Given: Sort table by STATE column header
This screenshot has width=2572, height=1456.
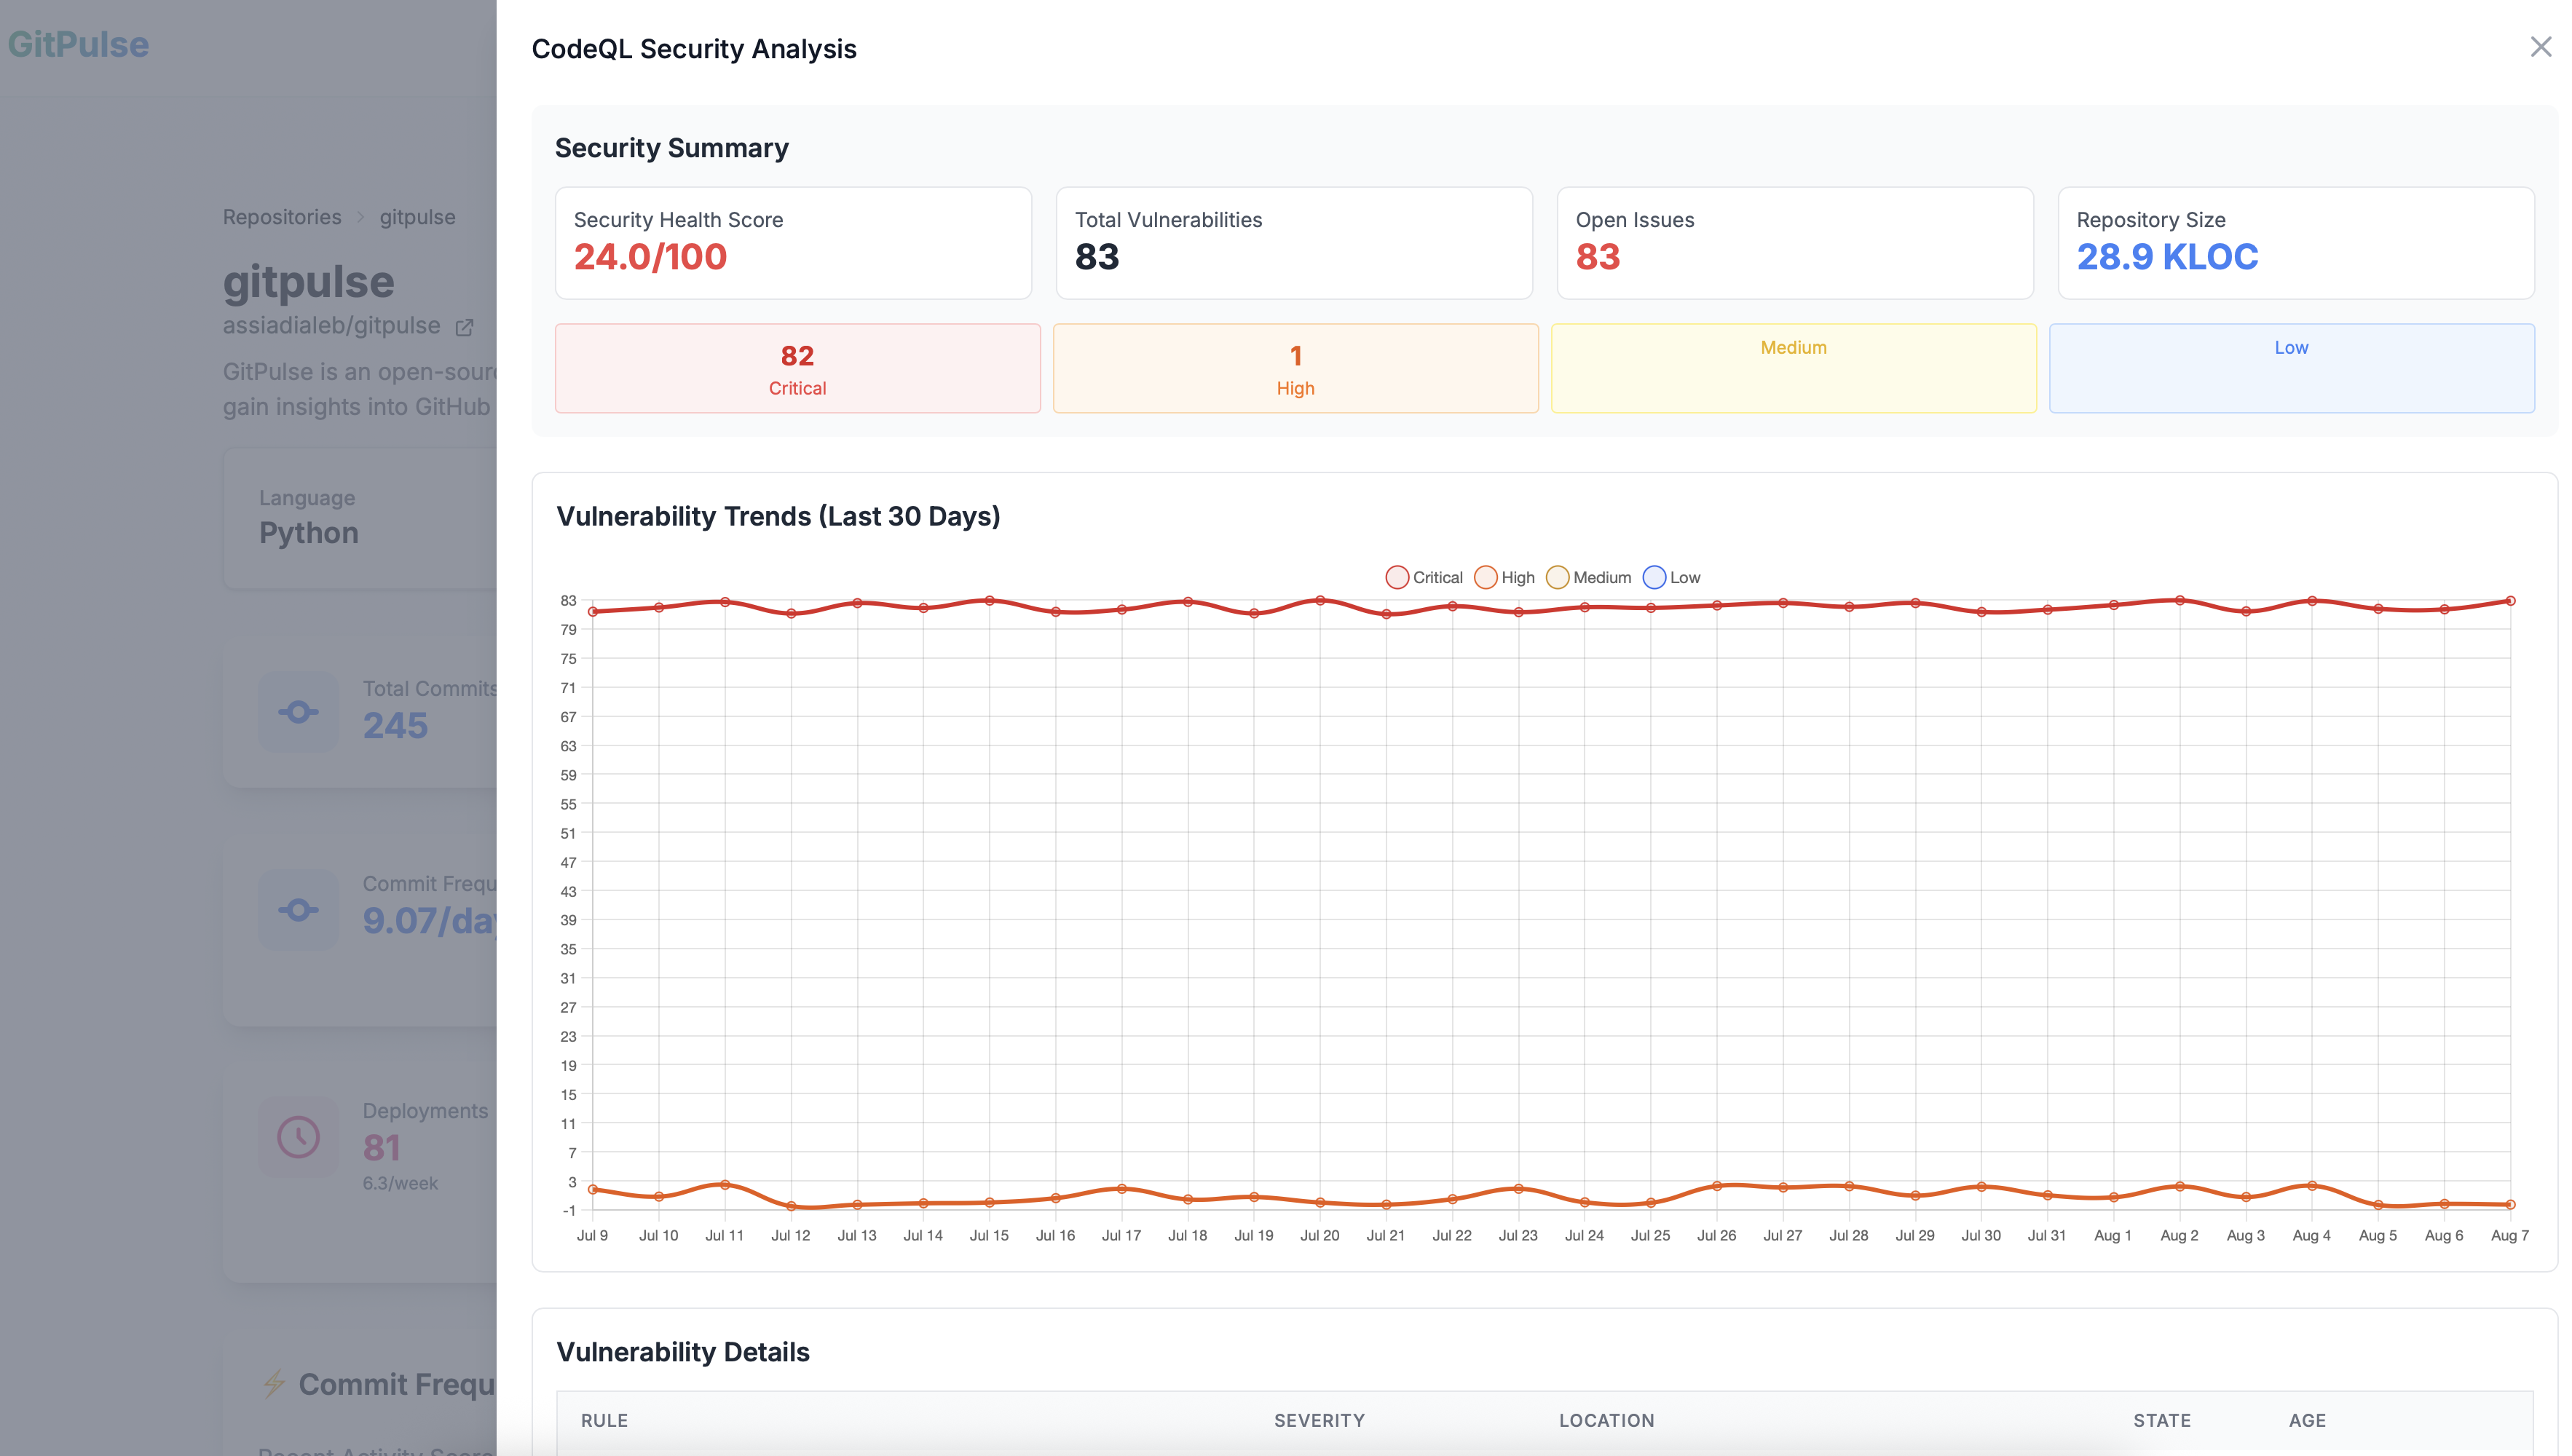Looking at the screenshot, I should (2162, 1420).
